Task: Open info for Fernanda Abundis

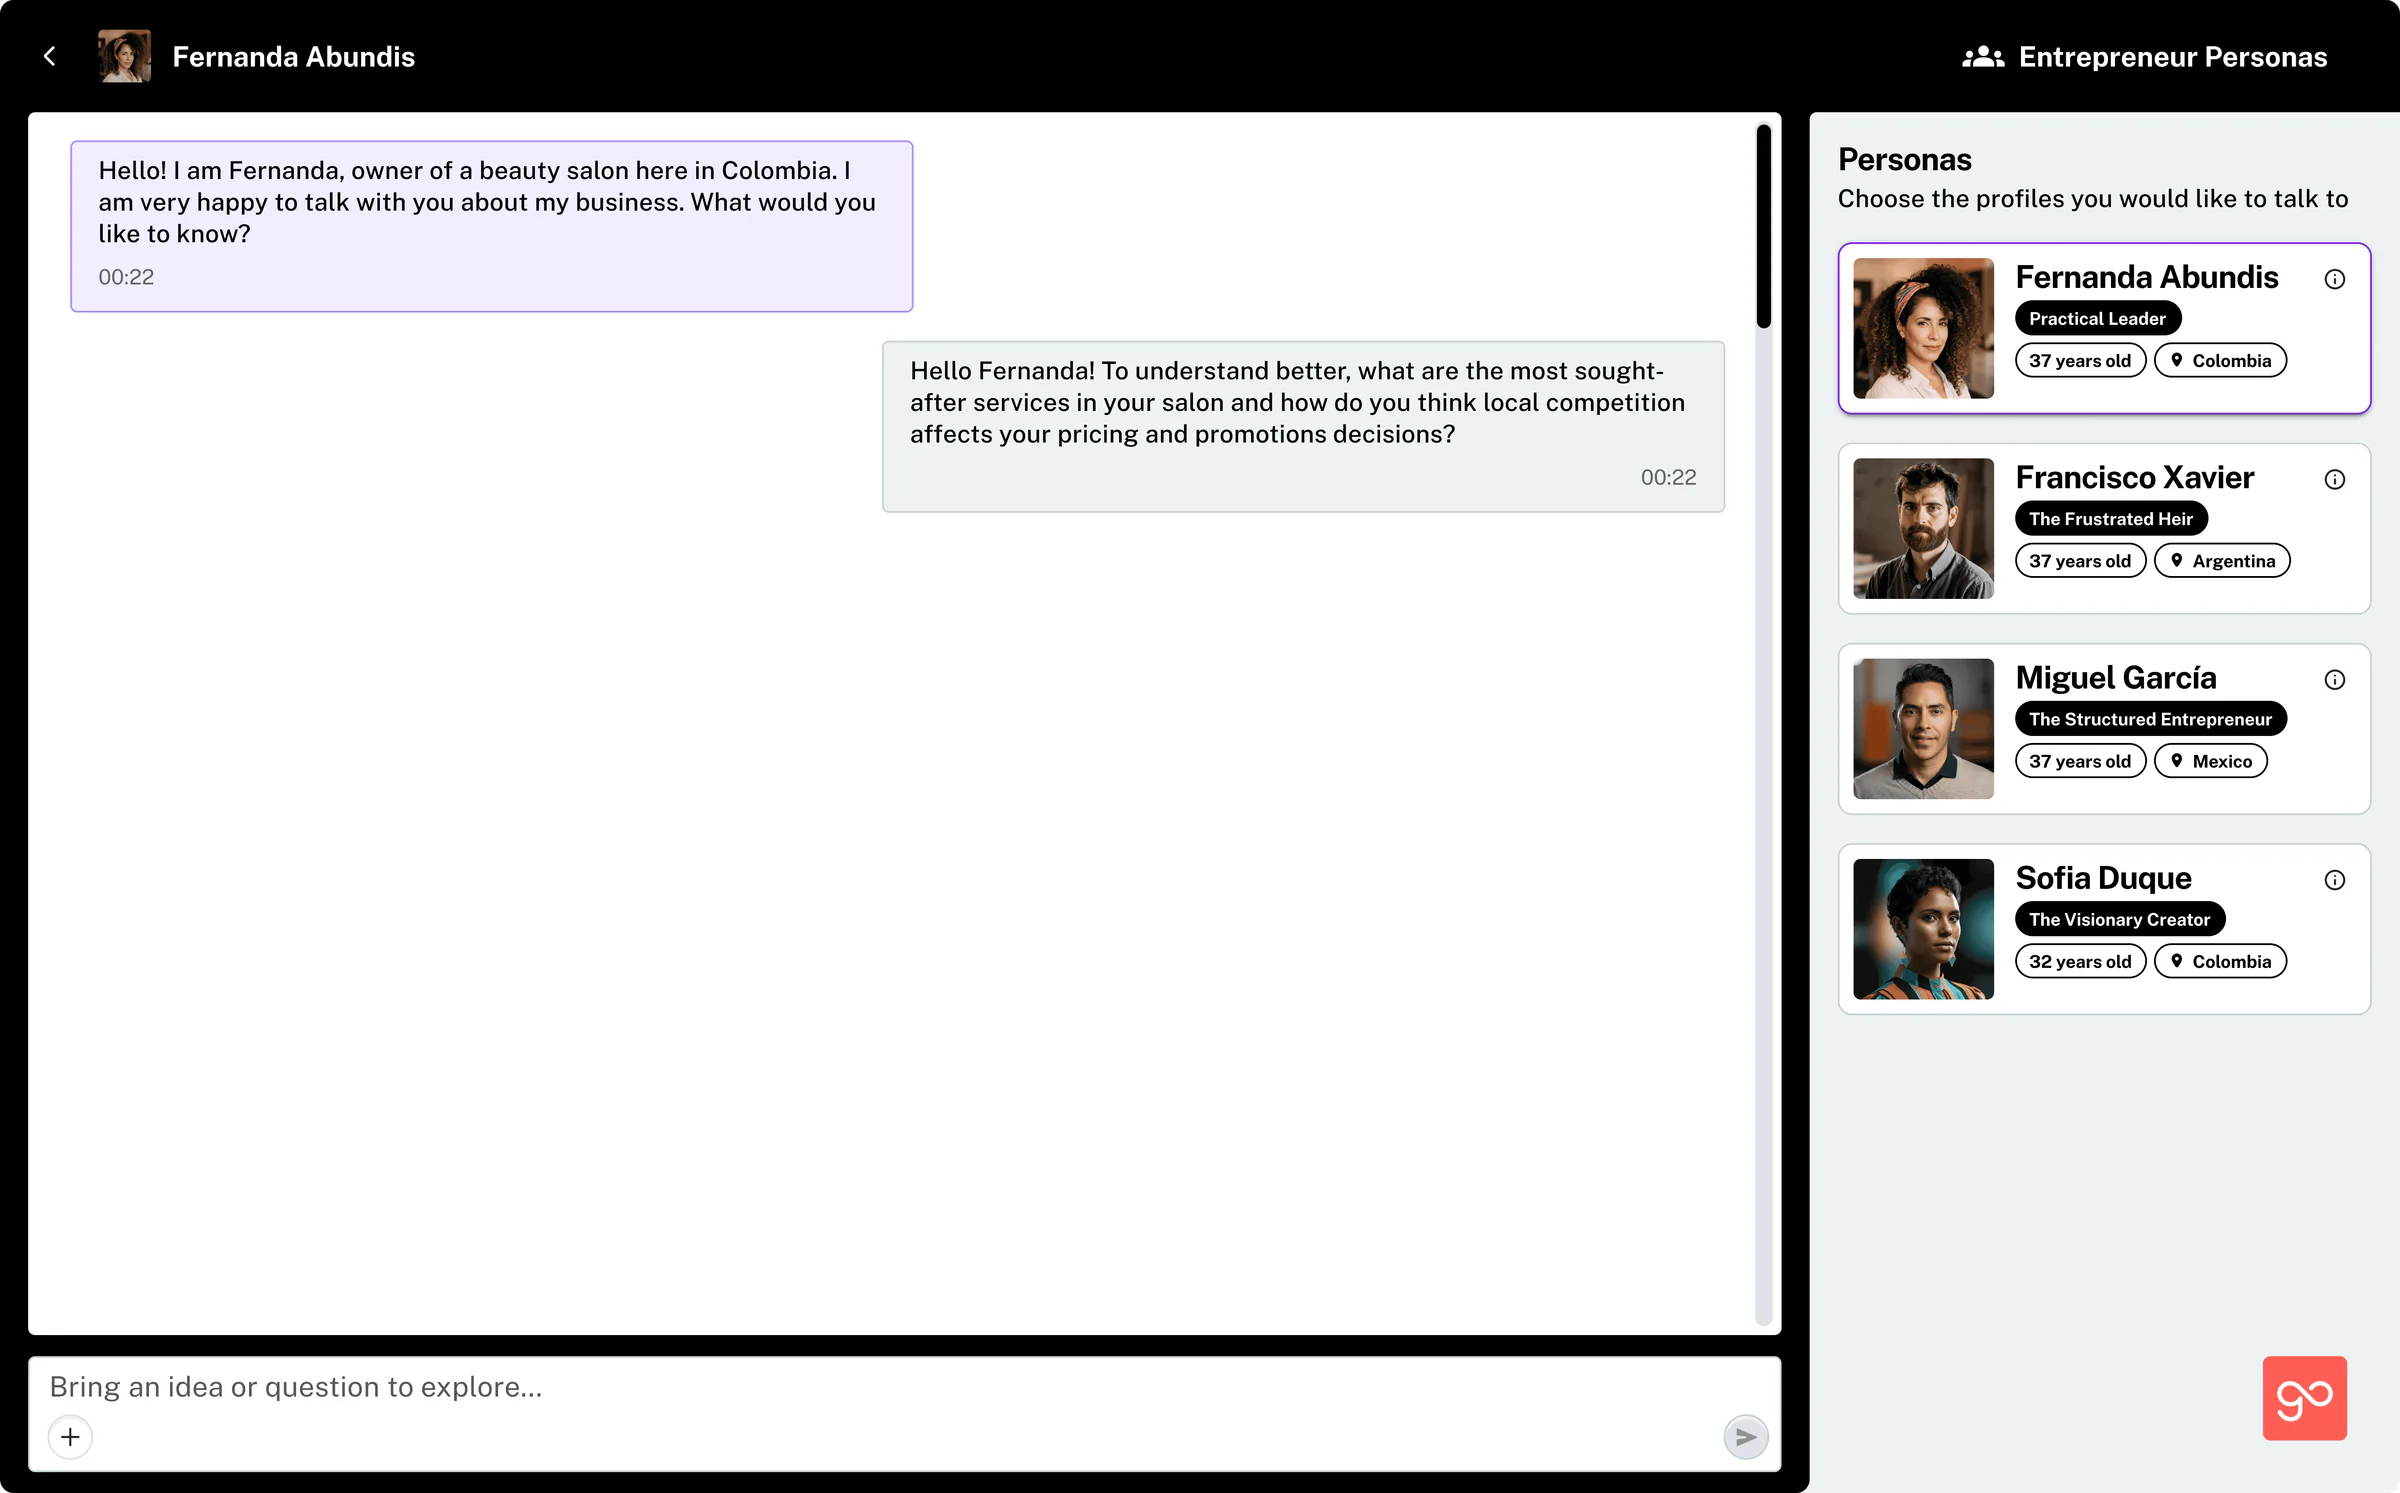Action: (2334, 279)
